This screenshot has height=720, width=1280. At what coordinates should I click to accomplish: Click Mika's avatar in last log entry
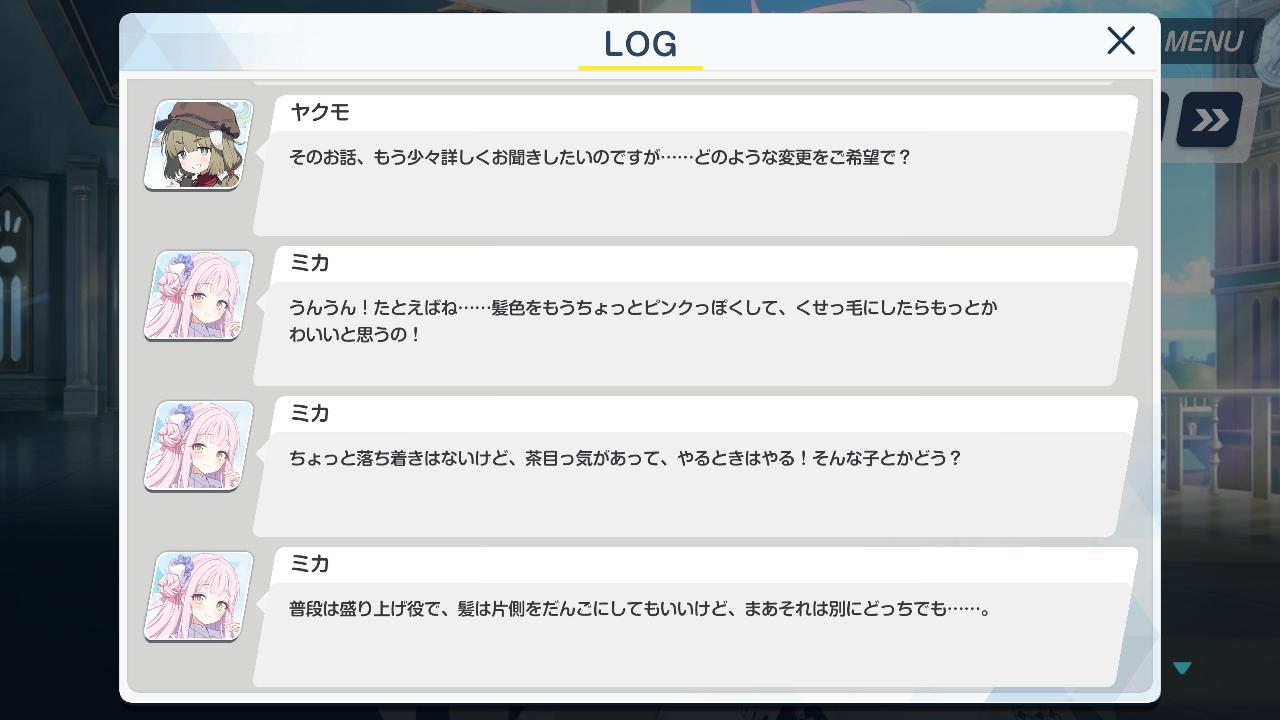coord(198,596)
